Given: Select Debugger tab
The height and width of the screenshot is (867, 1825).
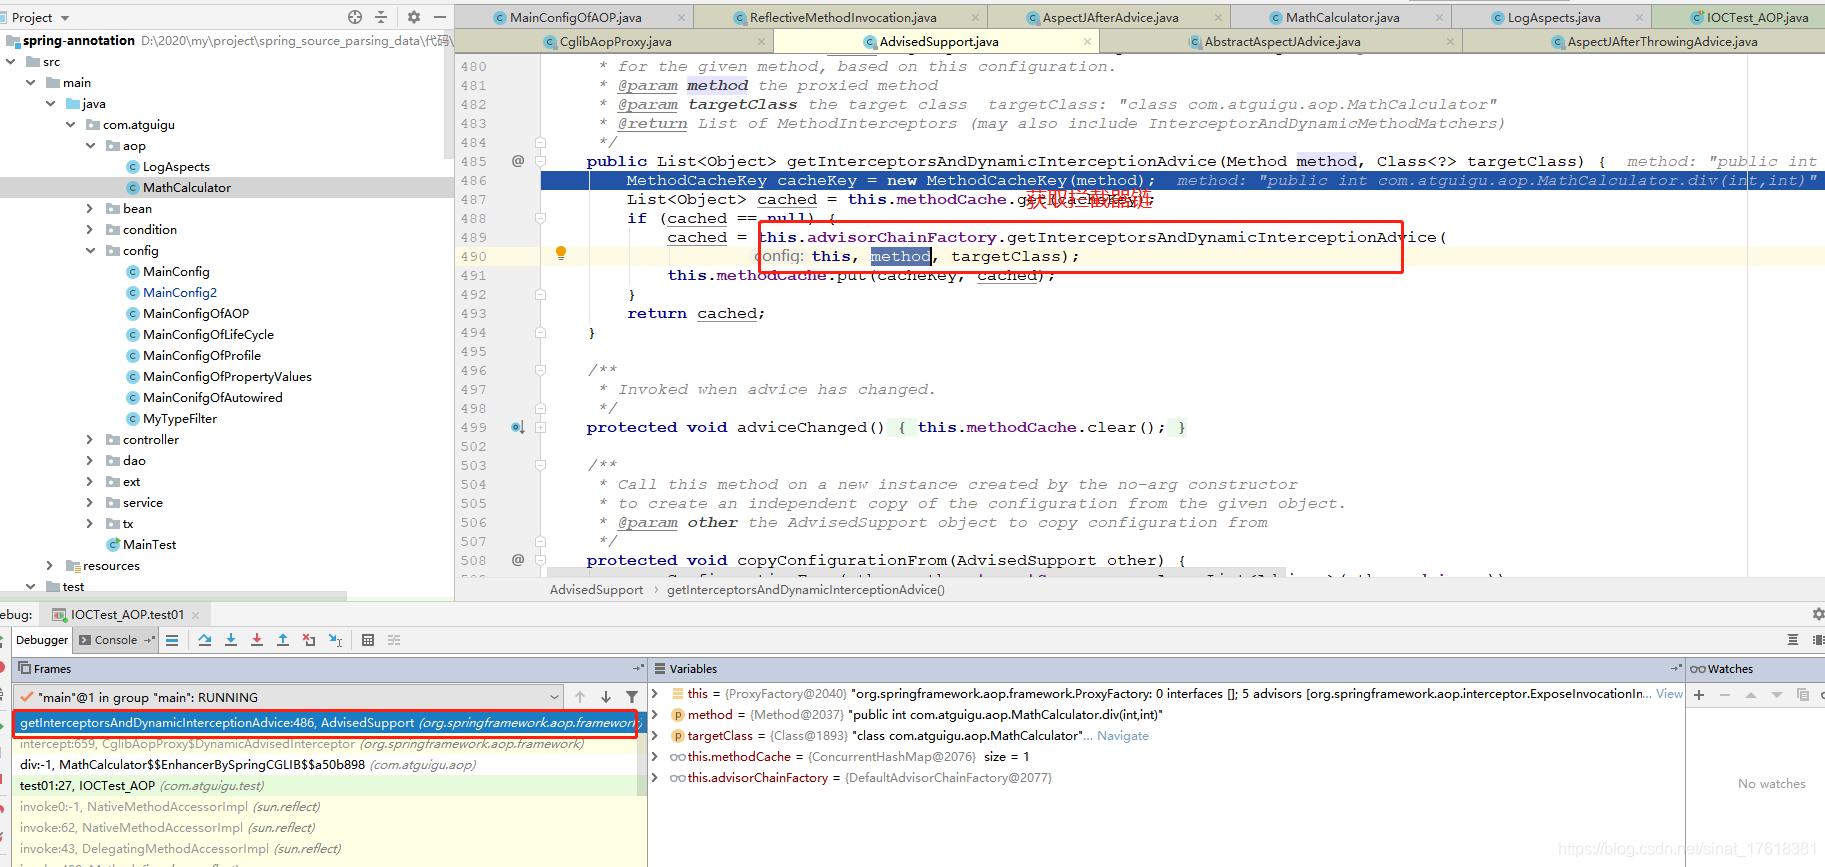Looking at the screenshot, I should click(x=42, y=640).
